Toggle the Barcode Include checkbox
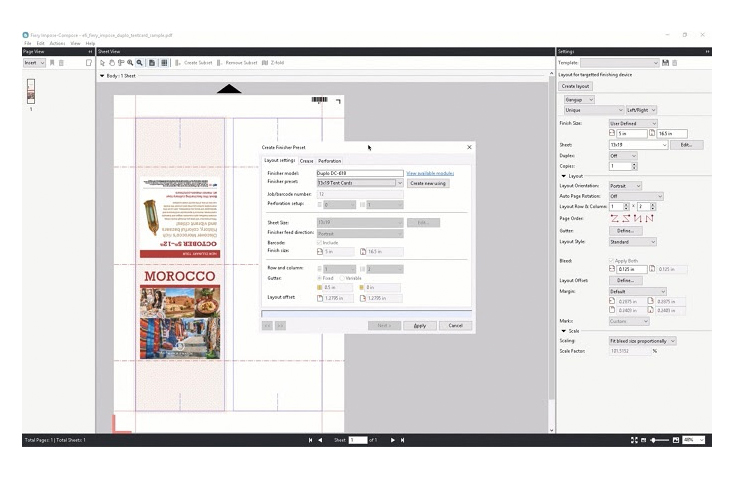 [319, 242]
